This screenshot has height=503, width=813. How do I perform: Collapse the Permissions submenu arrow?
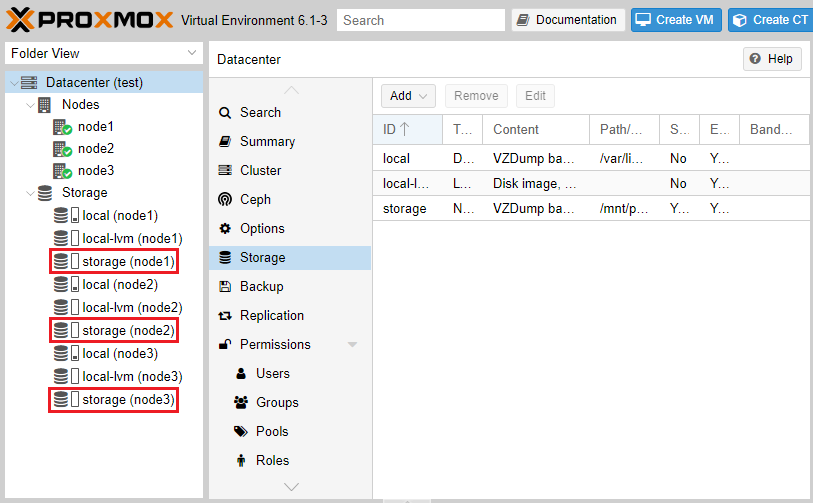(352, 345)
